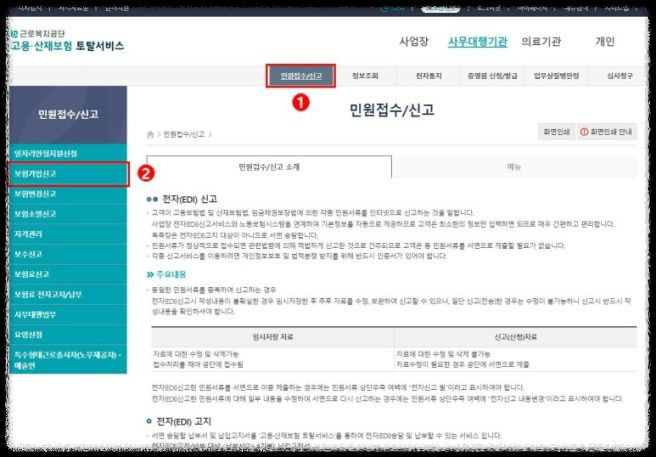Click the 민원접수/신고 breadcrumb link
The height and width of the screenshot is (457, 656).
click(184, 134)
